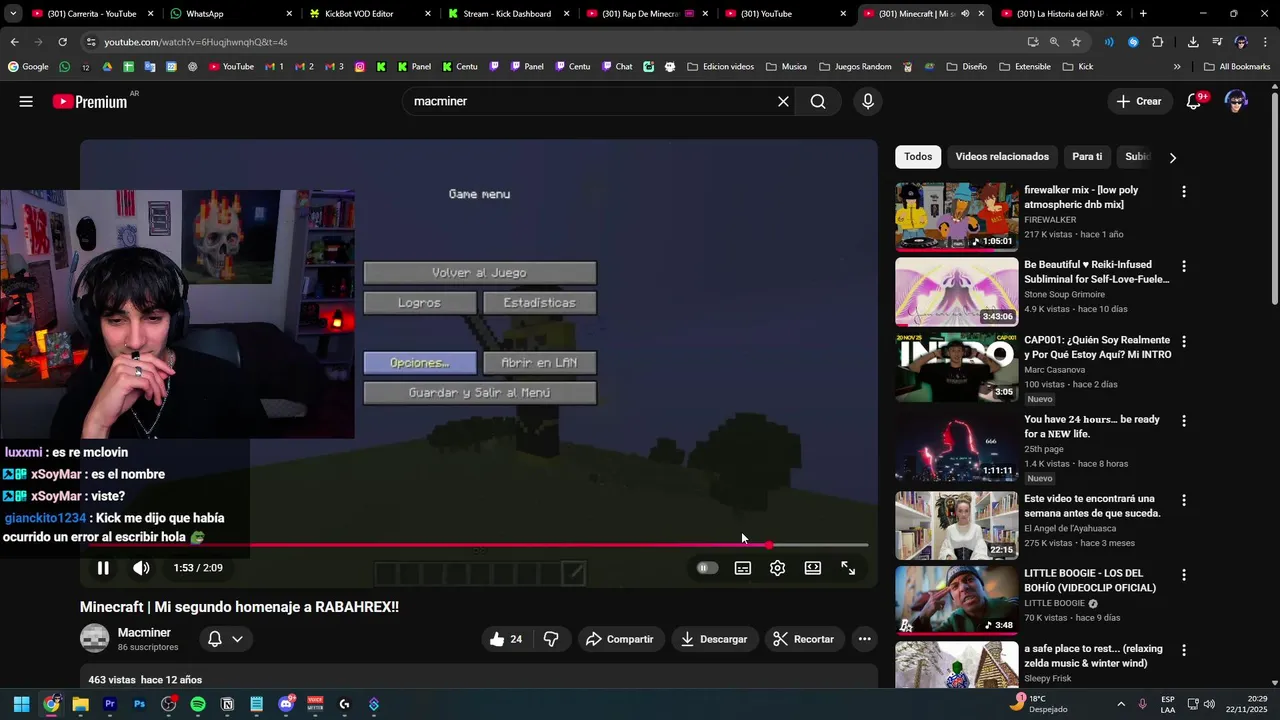
Task: Expand the subscription notification bell dropdown
Action: tap(225, 639)
